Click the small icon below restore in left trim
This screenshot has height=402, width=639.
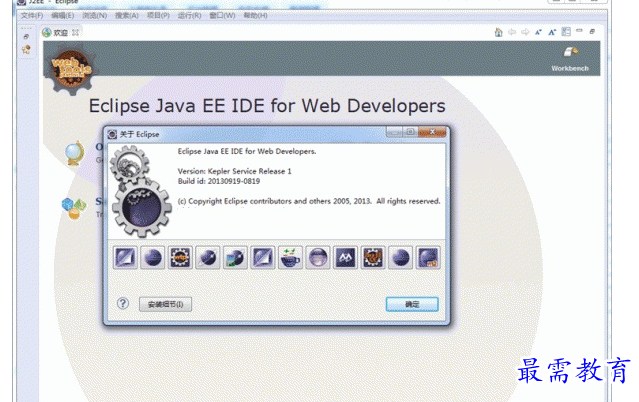point(26,50)
